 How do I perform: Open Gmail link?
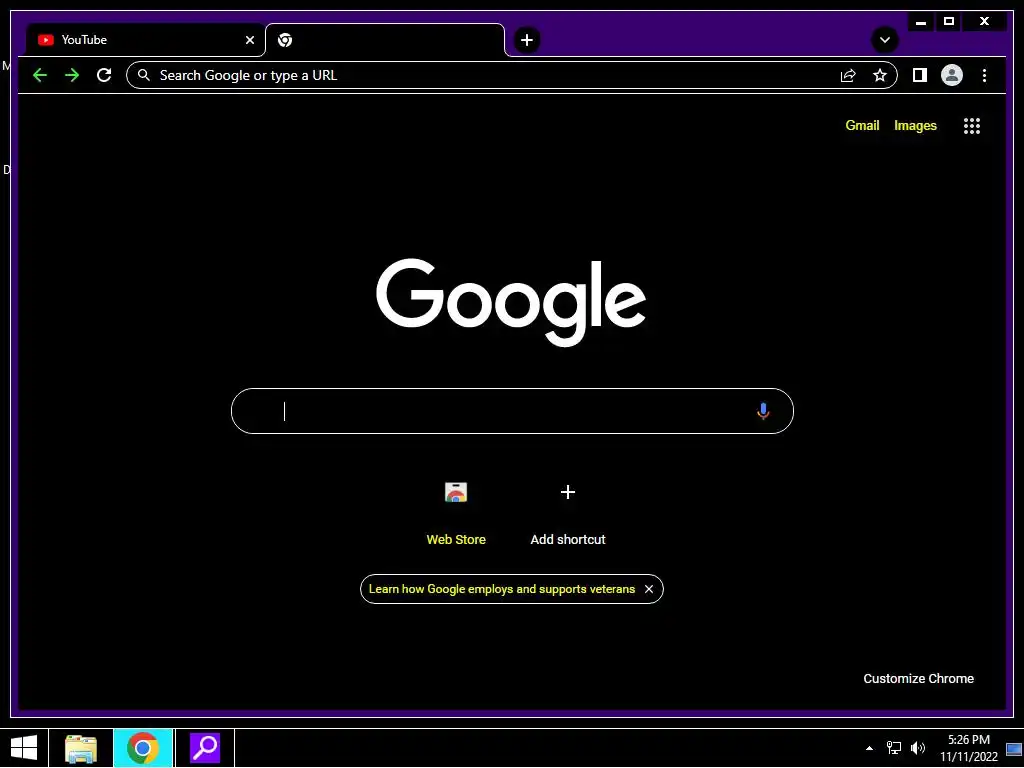click(862, 125)
